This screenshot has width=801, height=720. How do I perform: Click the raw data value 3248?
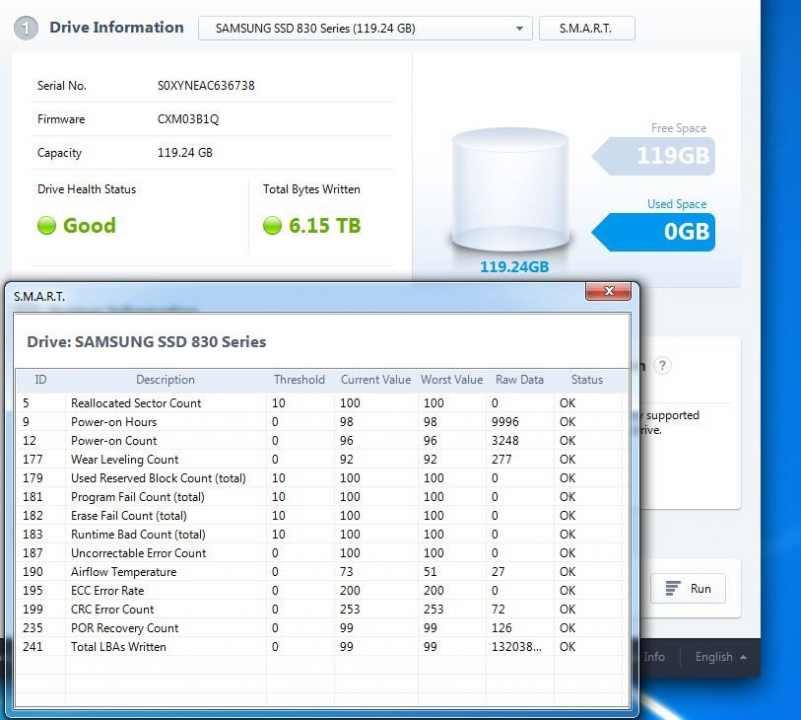tap(505, 440)
